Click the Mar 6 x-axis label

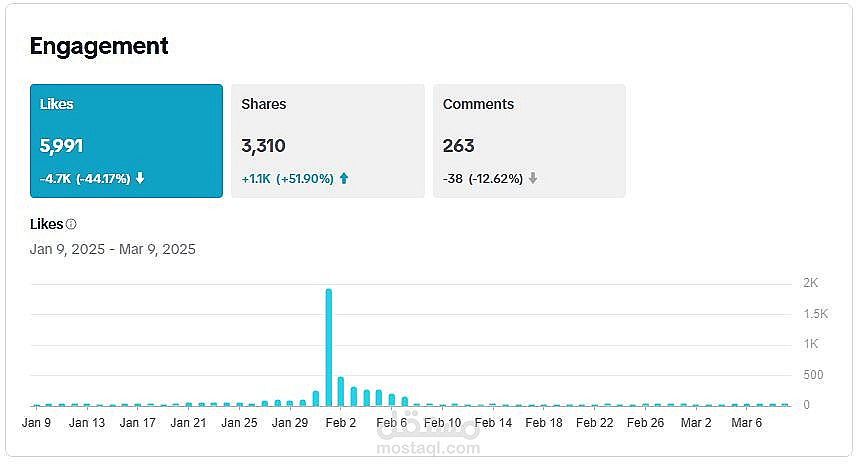coord(746,423)
